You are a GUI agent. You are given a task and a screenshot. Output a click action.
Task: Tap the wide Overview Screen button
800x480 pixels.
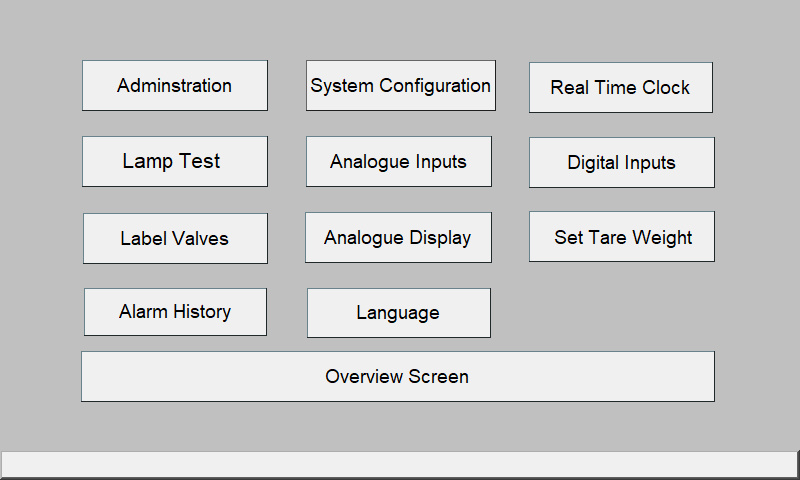(397, 376)
